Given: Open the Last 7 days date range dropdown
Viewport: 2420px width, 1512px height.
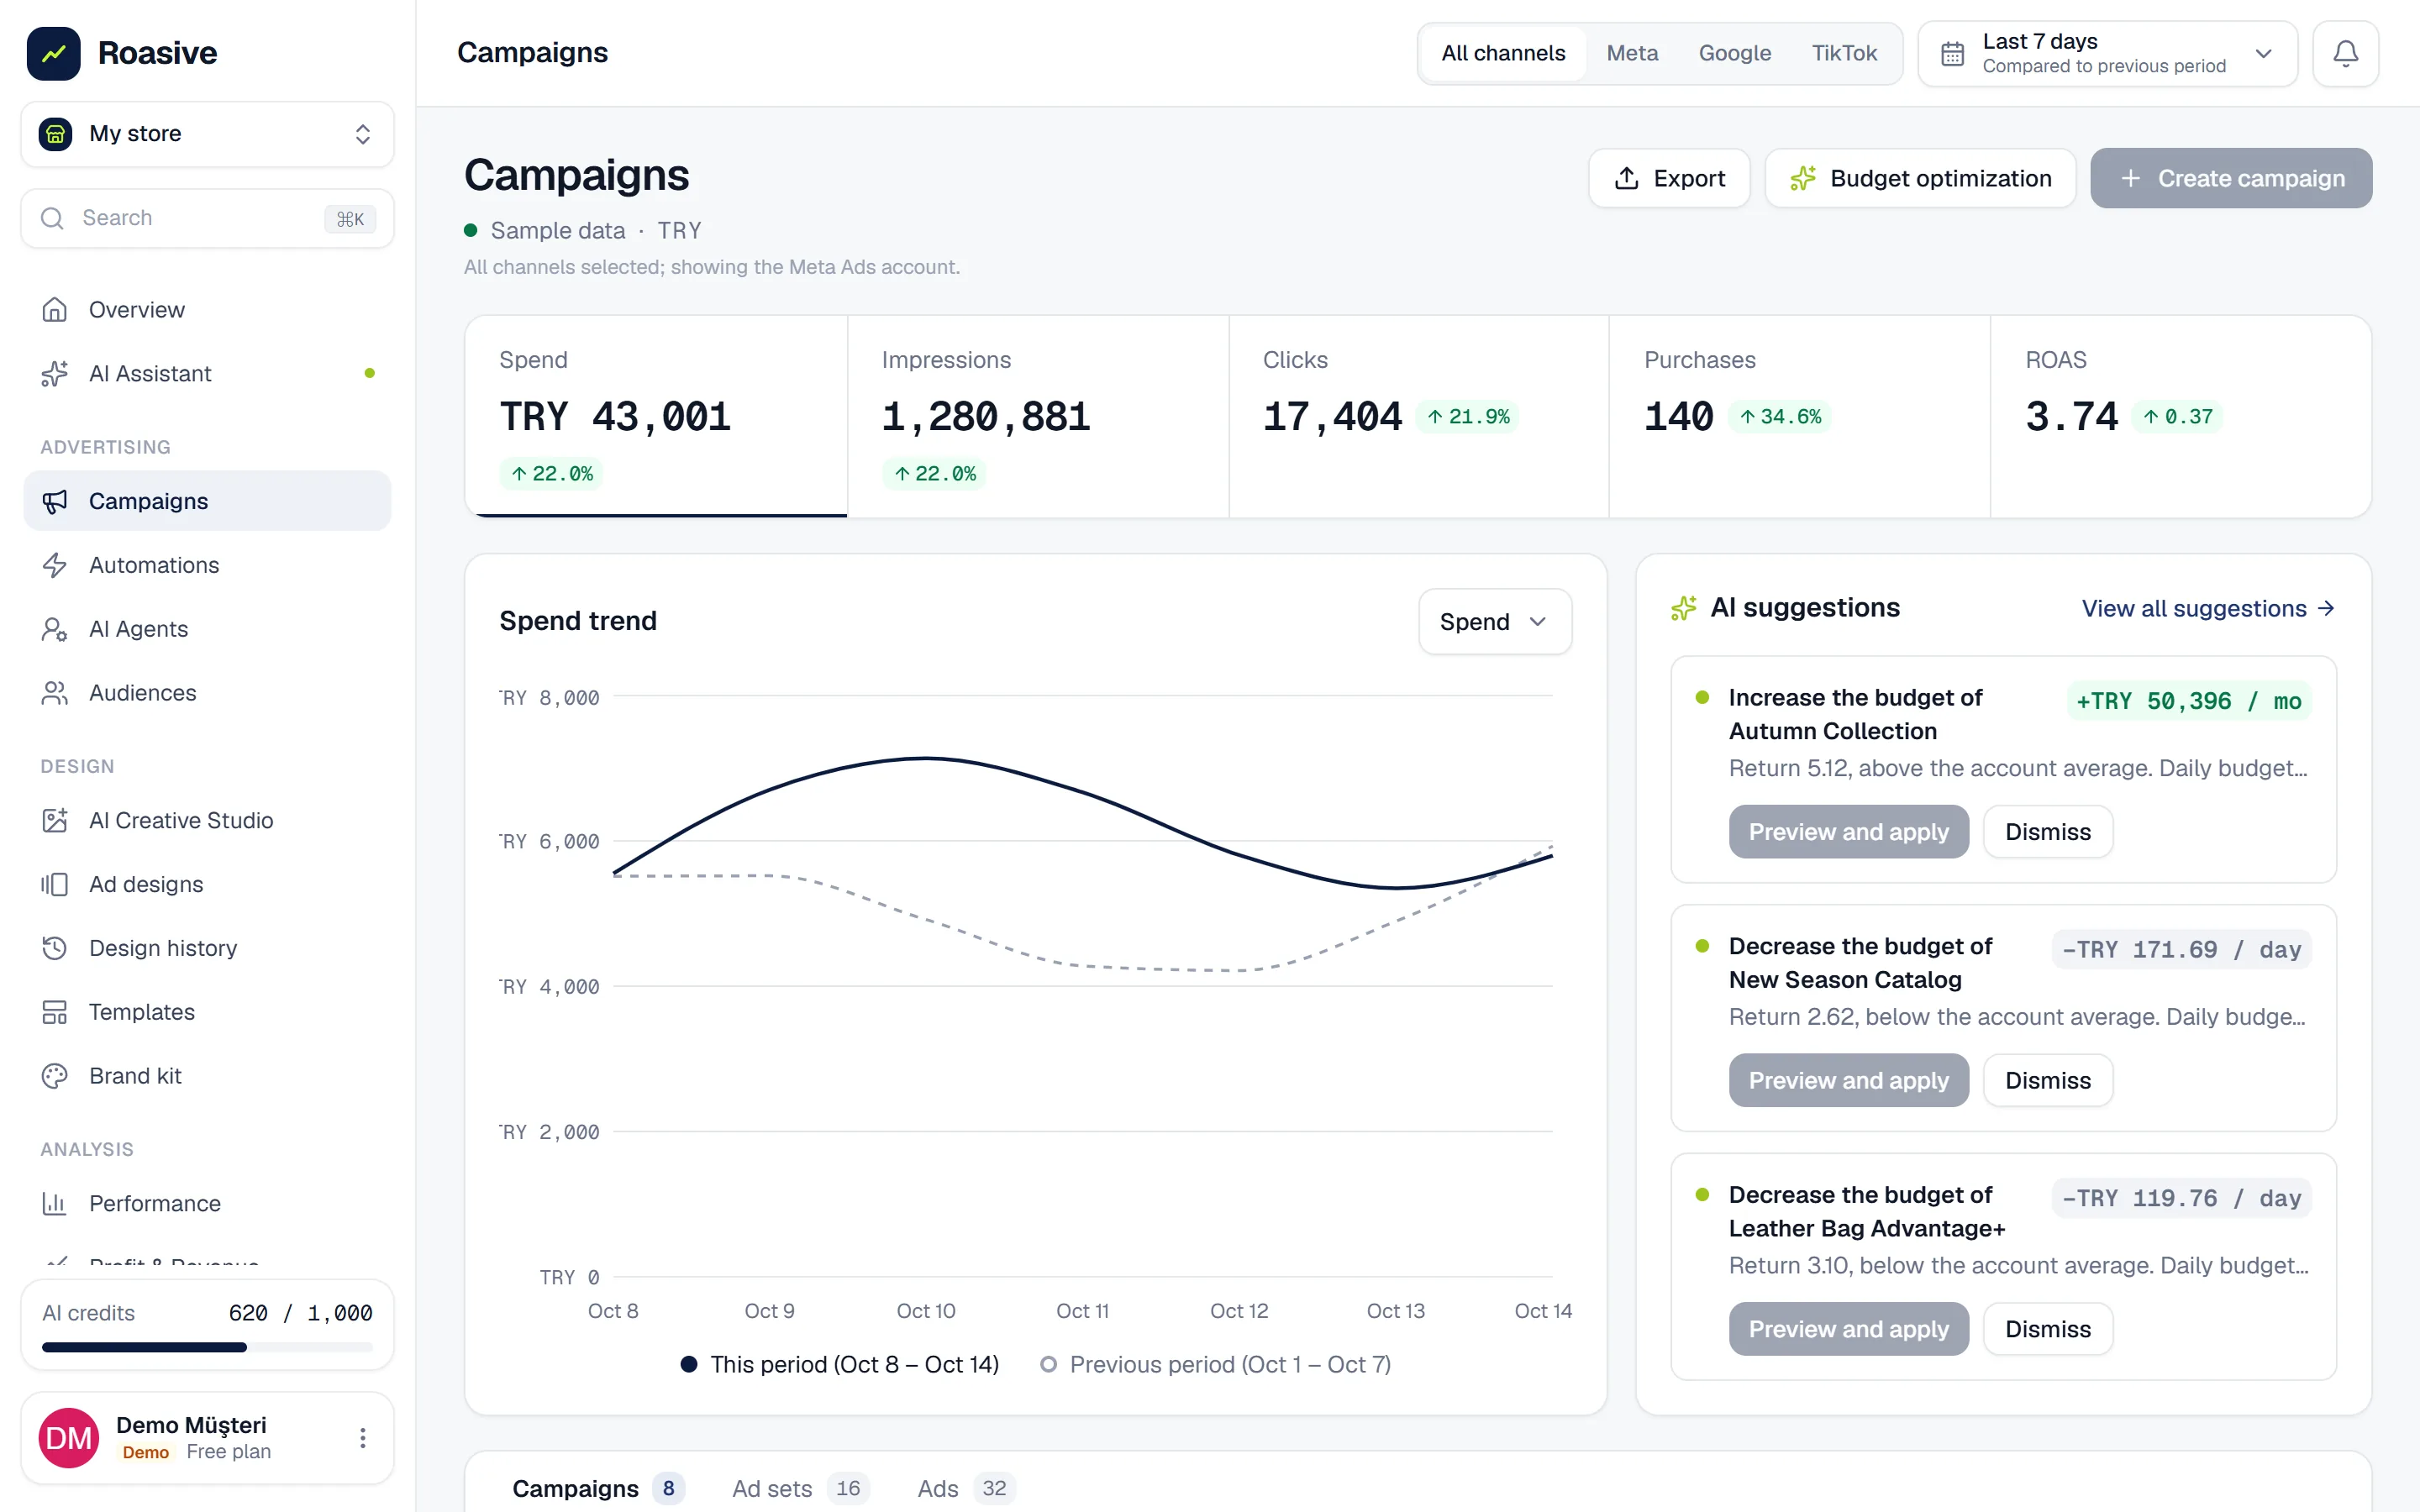Looking at the screenshot, I should 2107,53.
